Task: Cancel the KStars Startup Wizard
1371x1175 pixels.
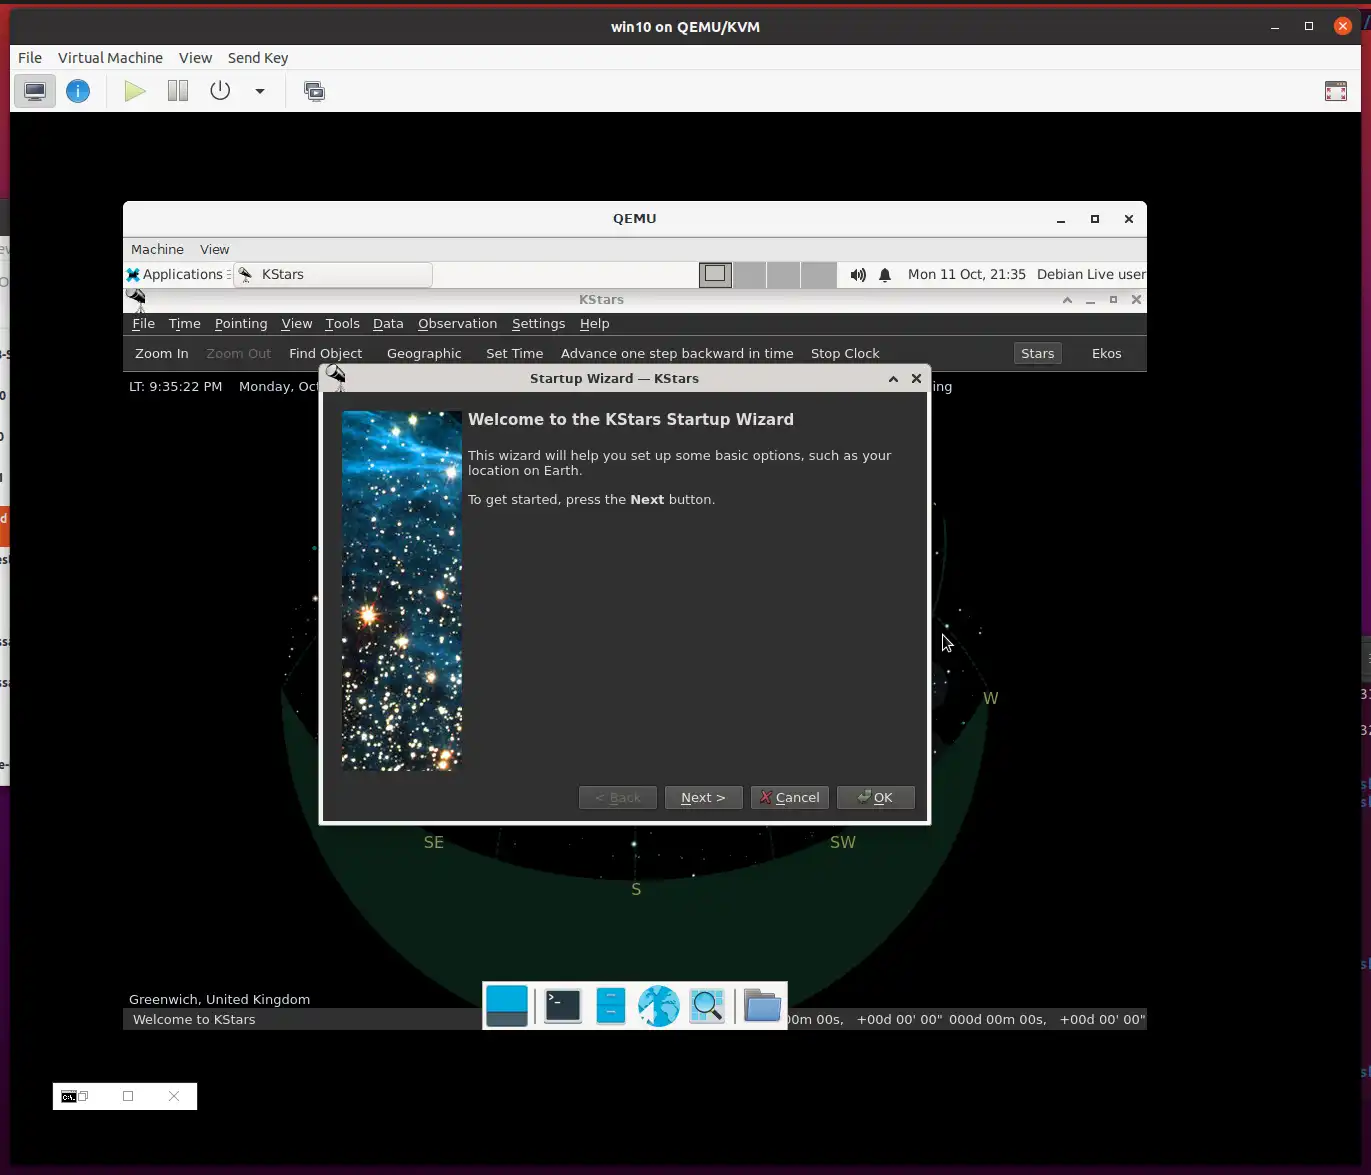Action: click(789, 797)
